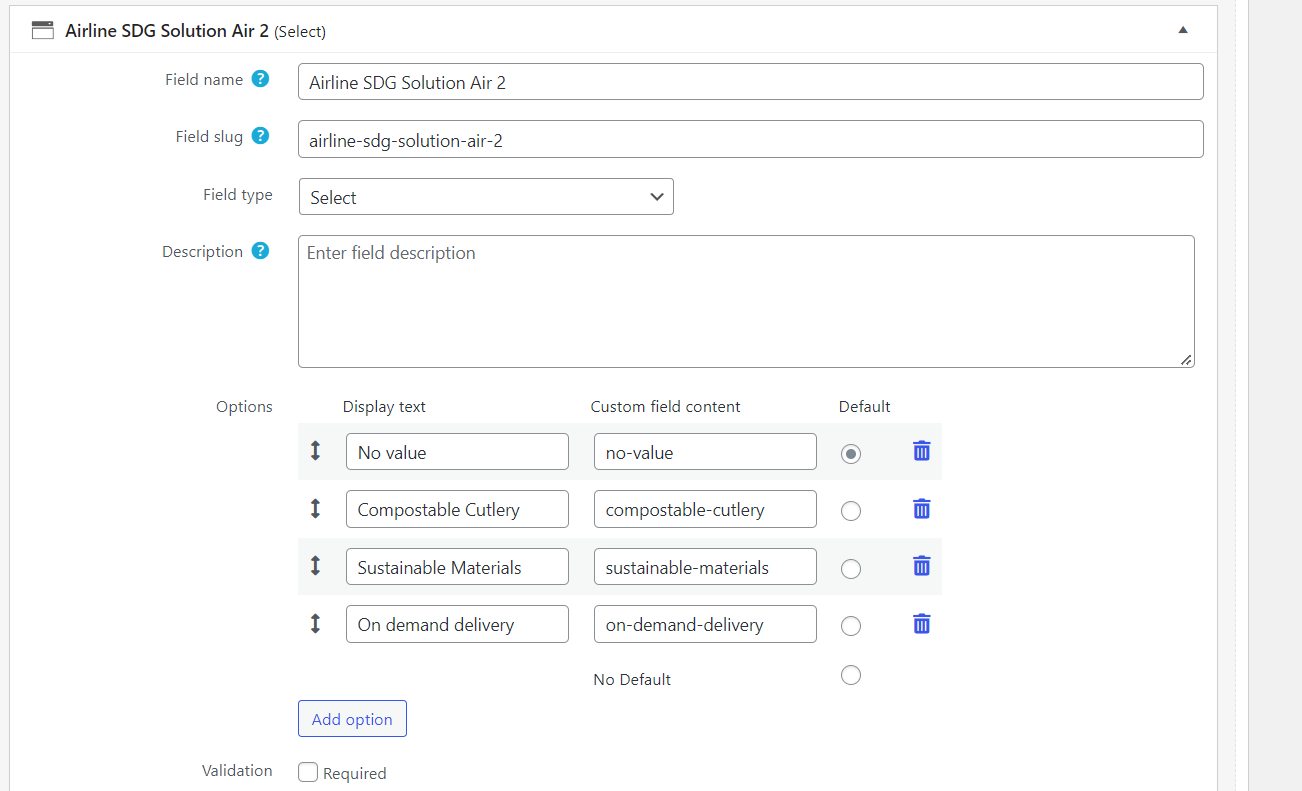Image resolution: width=1302 pixels, height=791 pixels.
Task: Delete the Sustainable Materials option
Action: 922,566
